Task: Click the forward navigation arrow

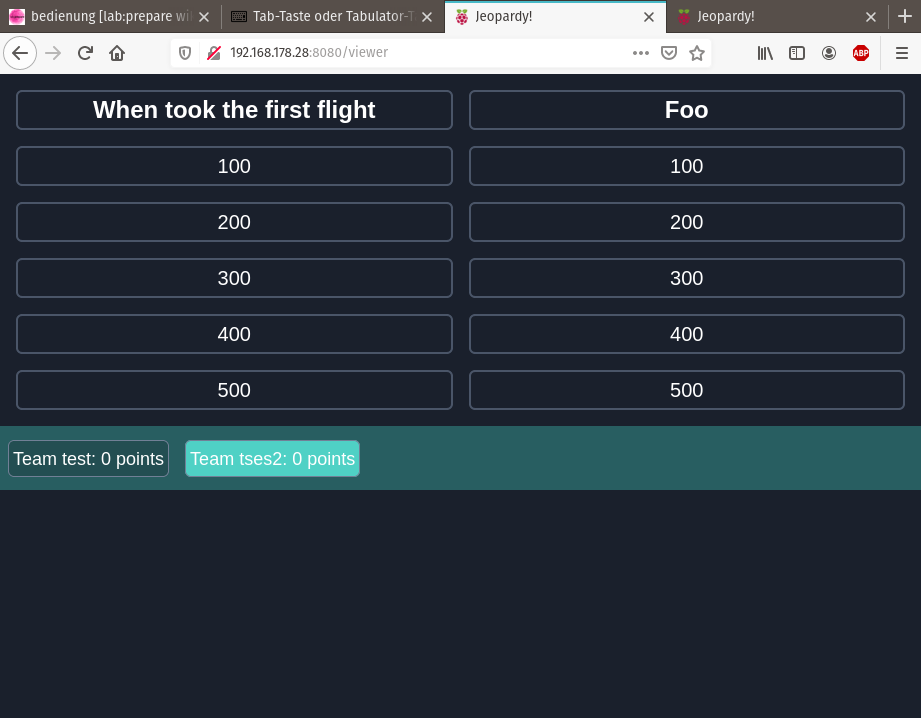Action: tap(53, 53)
